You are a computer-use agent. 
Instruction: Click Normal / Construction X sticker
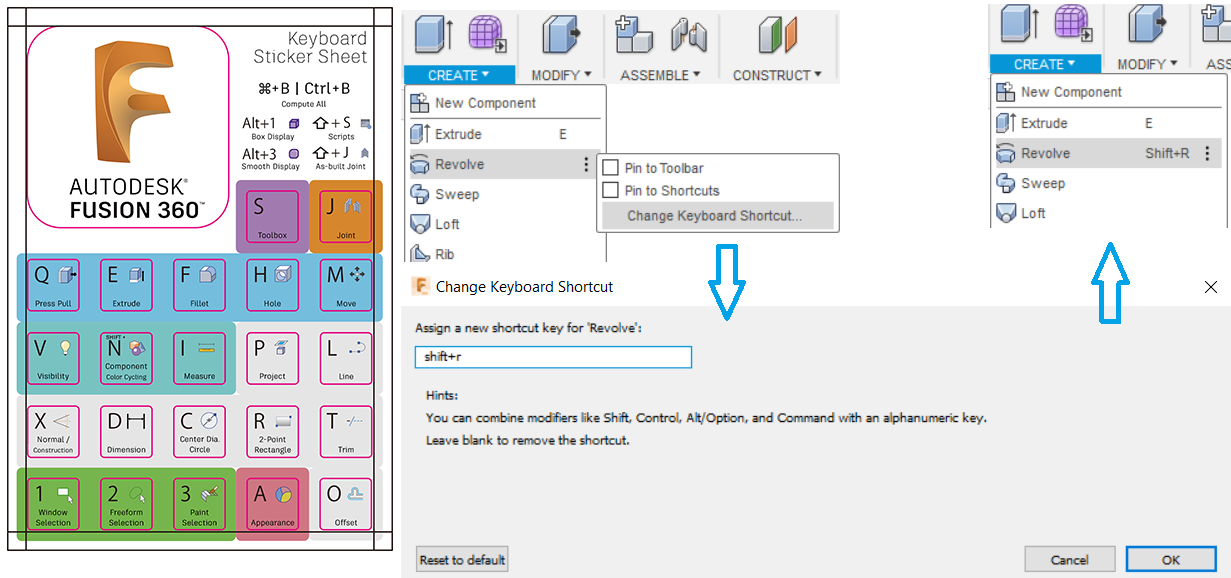[x=53, y=431]
